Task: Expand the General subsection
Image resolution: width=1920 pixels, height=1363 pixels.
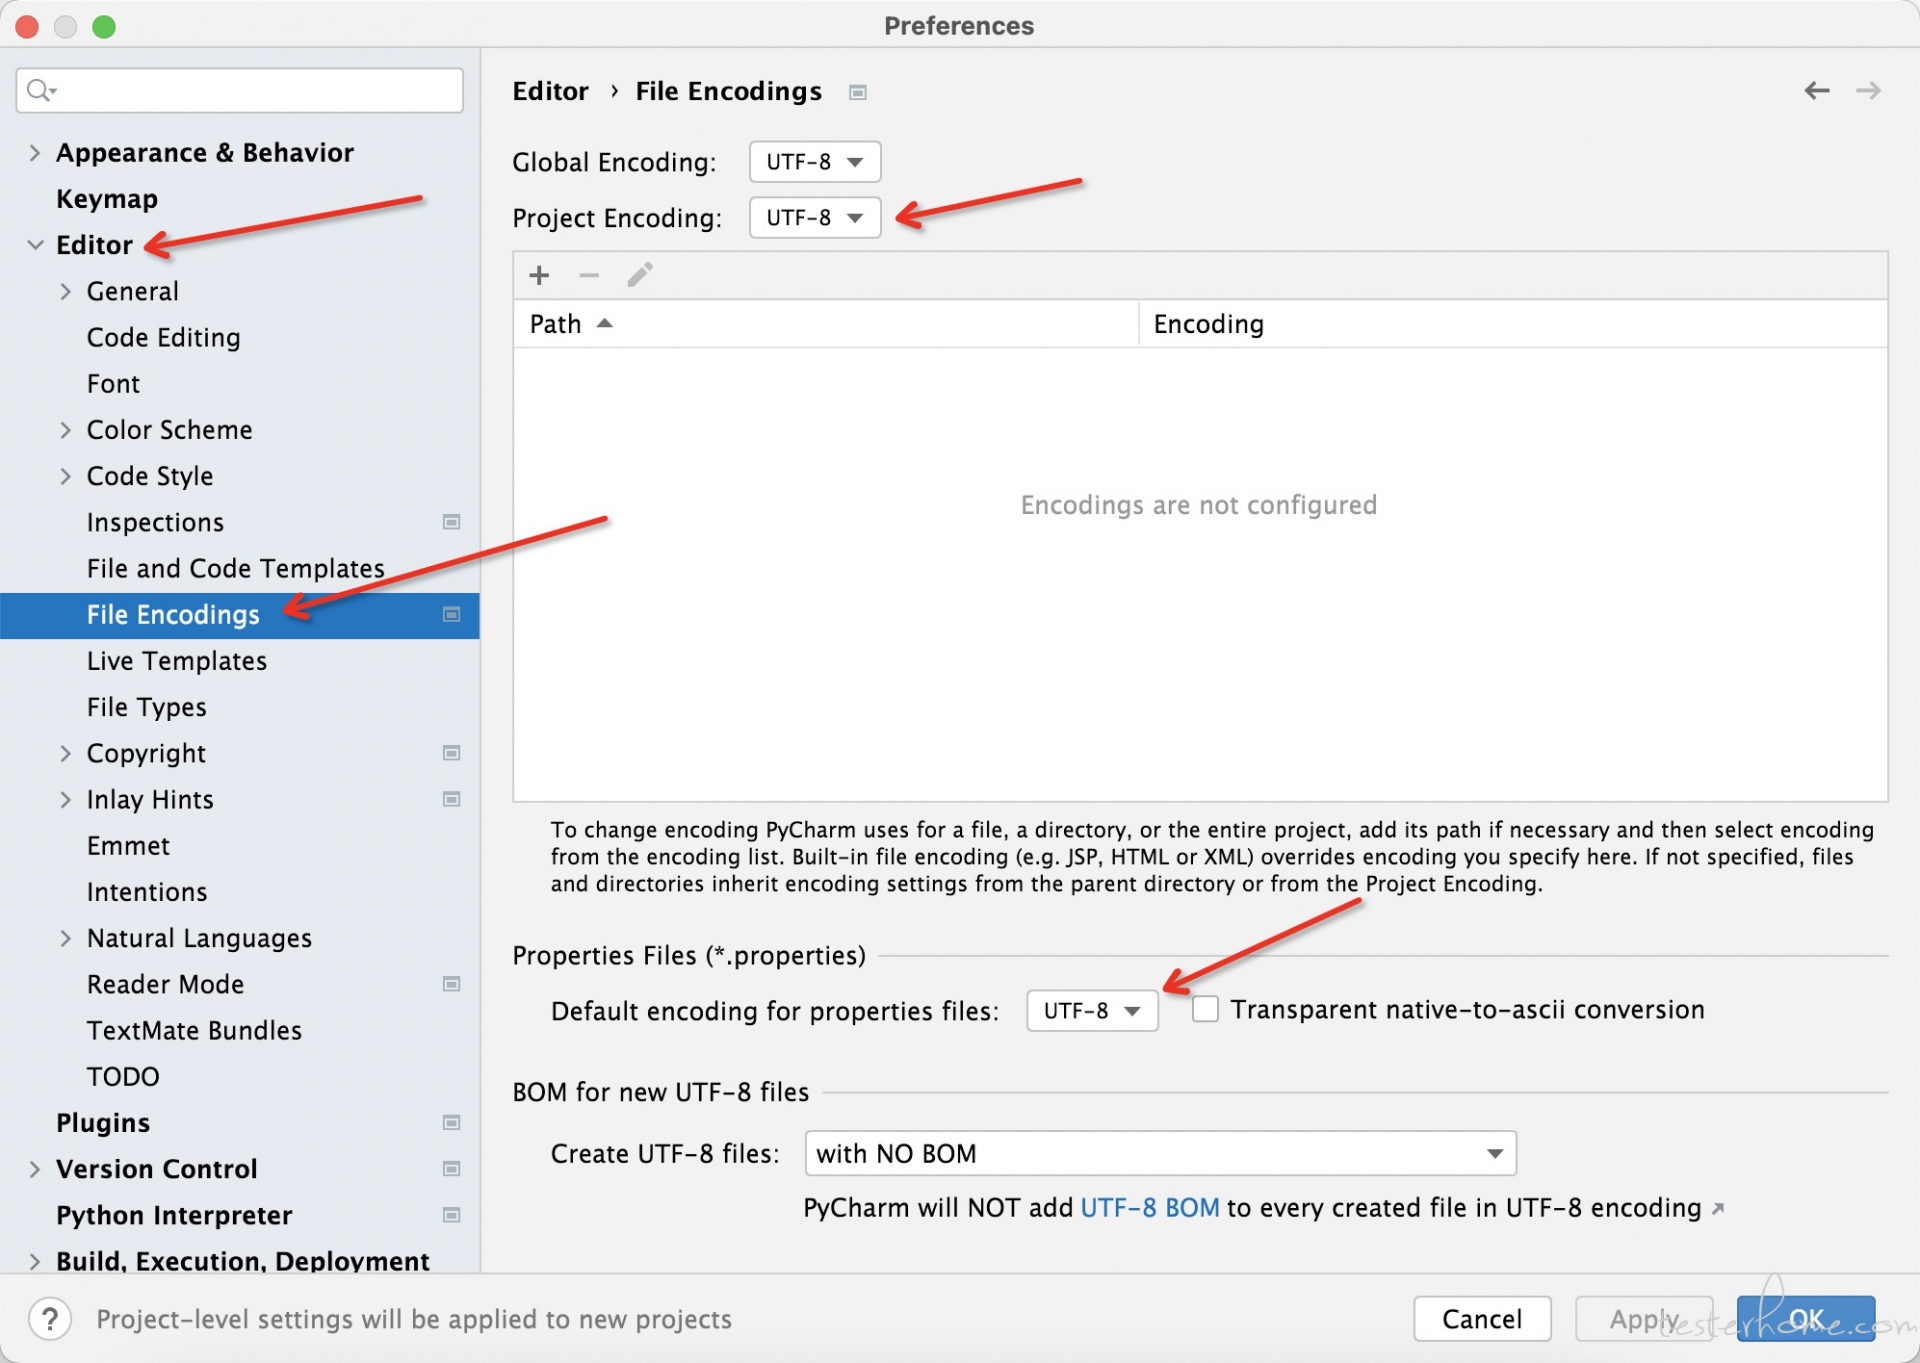Action: pos(66,291)
